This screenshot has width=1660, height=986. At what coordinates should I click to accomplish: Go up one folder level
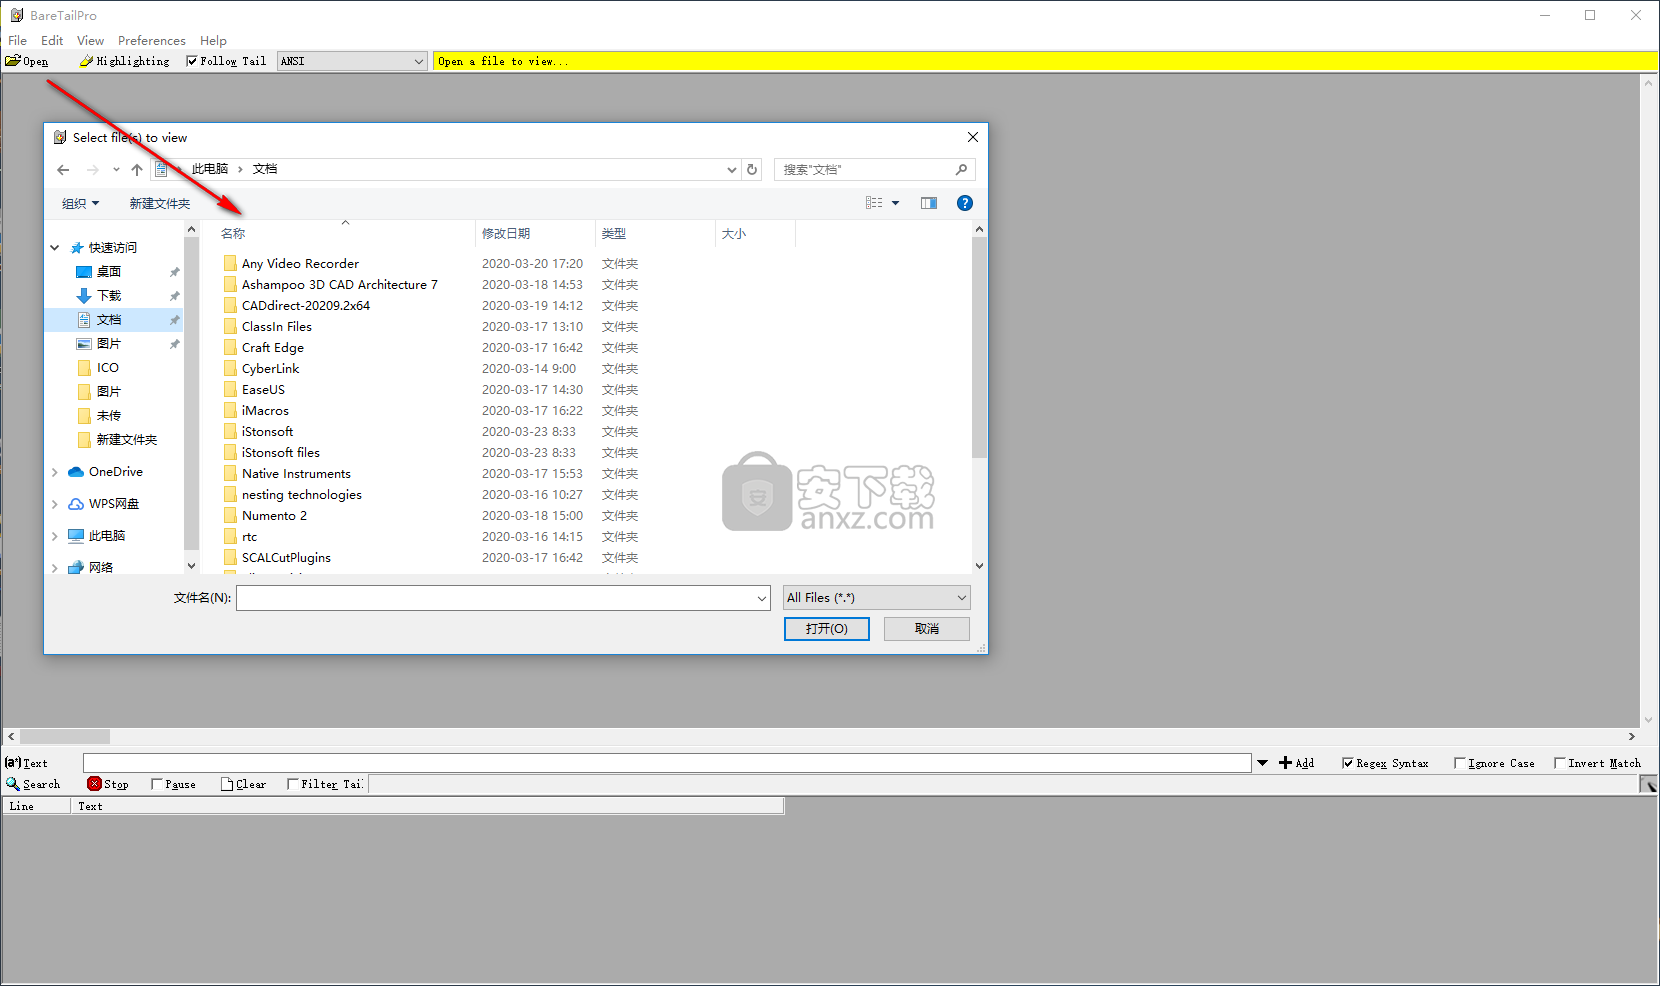[137, 170]
